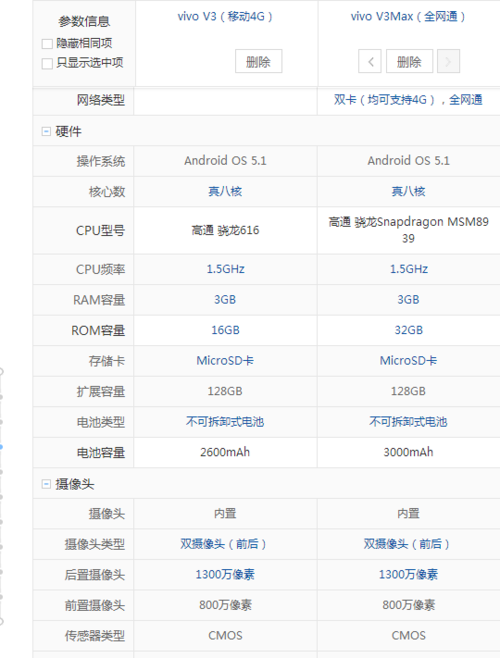Click 1.5GHz link in V3Max column
This screenshot has width=500, height=658.
[x=408, y=269]
